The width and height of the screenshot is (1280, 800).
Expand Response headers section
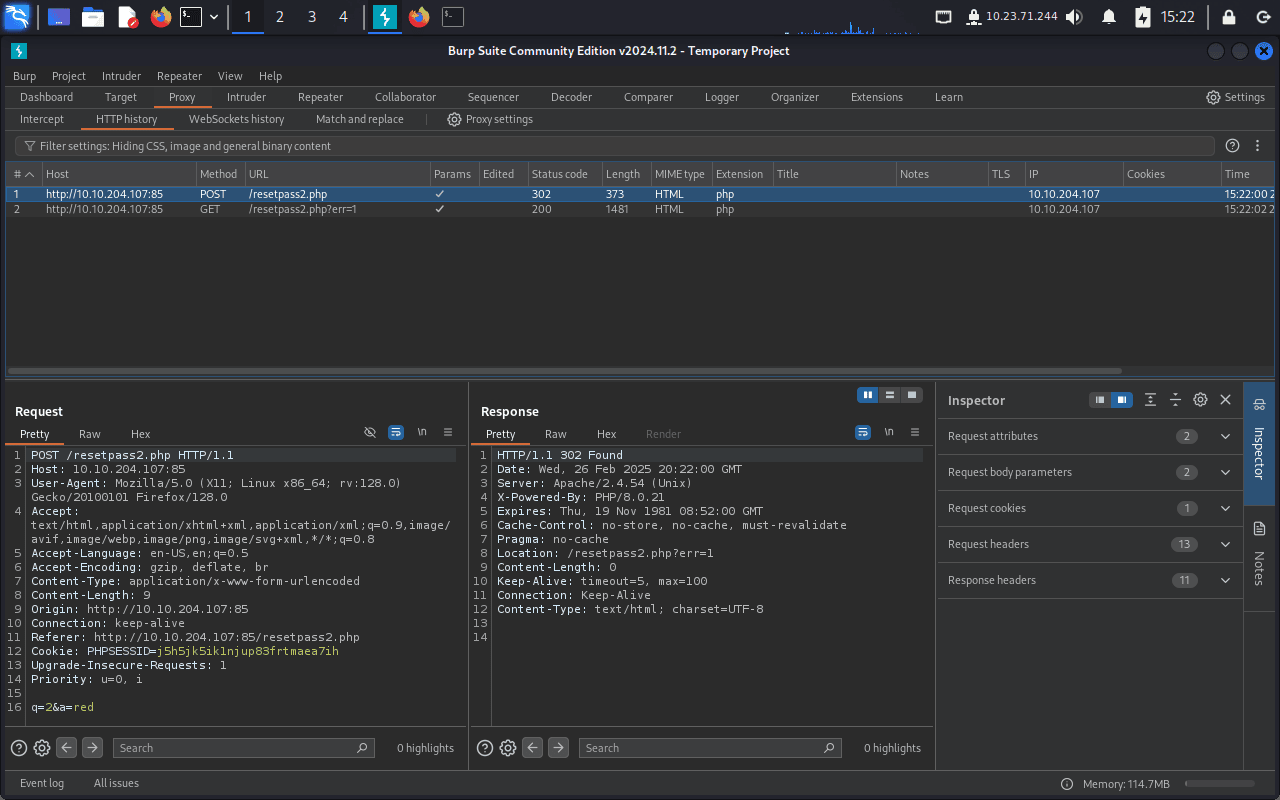click(x=1090, y=580)
